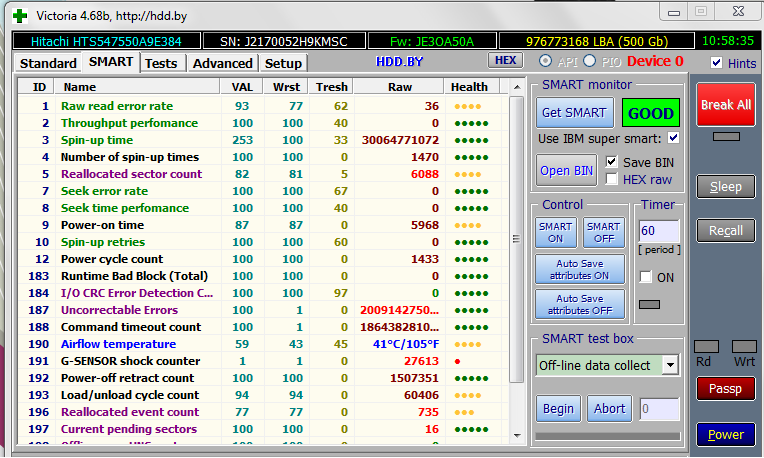Disable the Use IBM super smart checkbox
This screenshot has width=764, height=458.
[x=673, y=138]
